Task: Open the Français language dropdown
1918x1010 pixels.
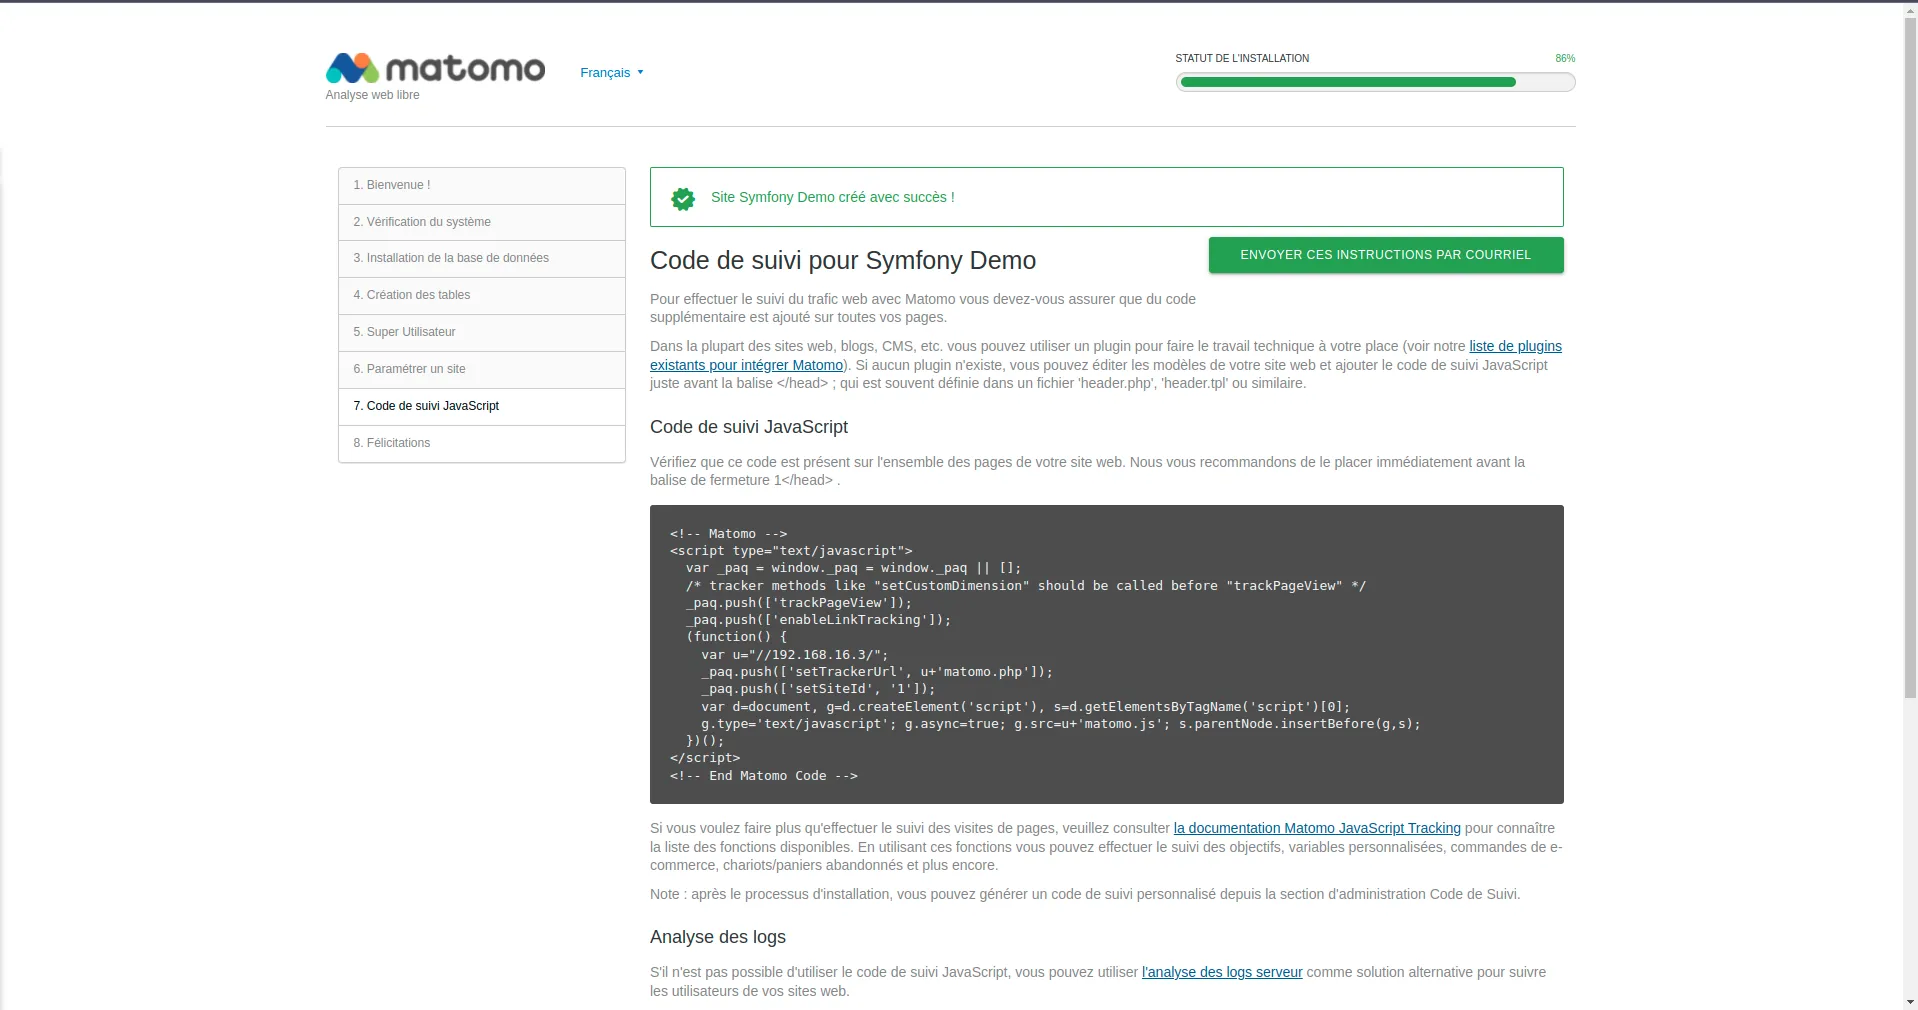Action: click(x=611, y=73)
